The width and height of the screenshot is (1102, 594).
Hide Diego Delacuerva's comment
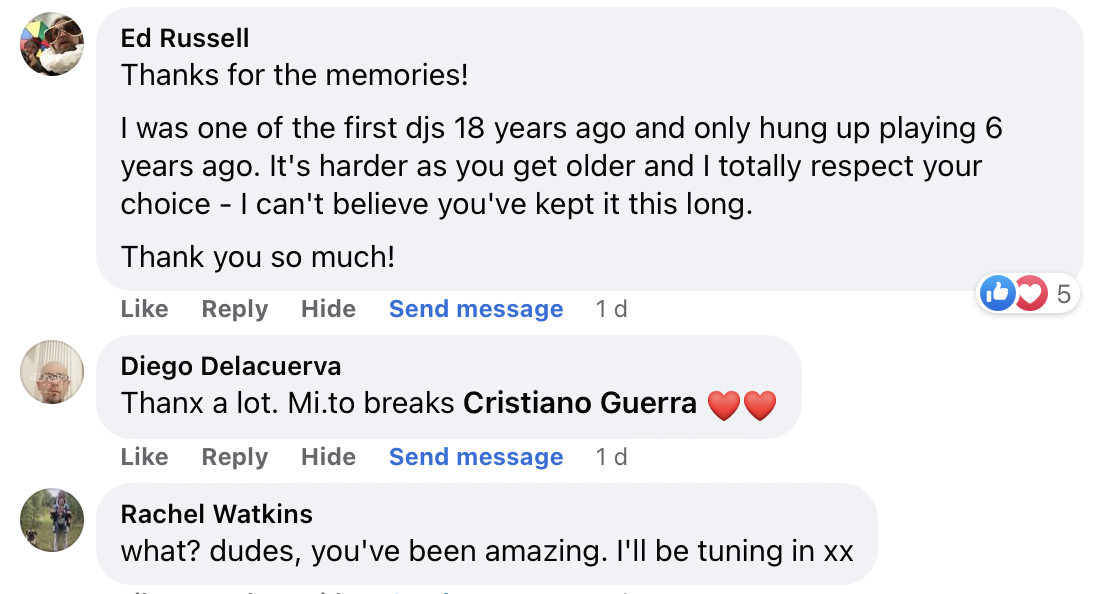(x=328, y=457)
